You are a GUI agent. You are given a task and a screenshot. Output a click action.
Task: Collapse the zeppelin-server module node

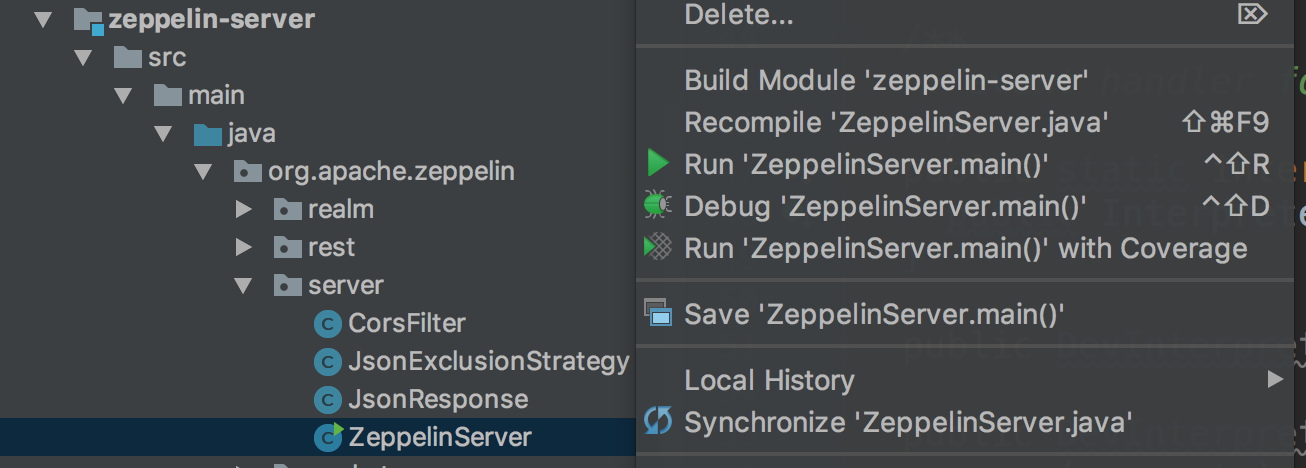(x=43, y=20)
